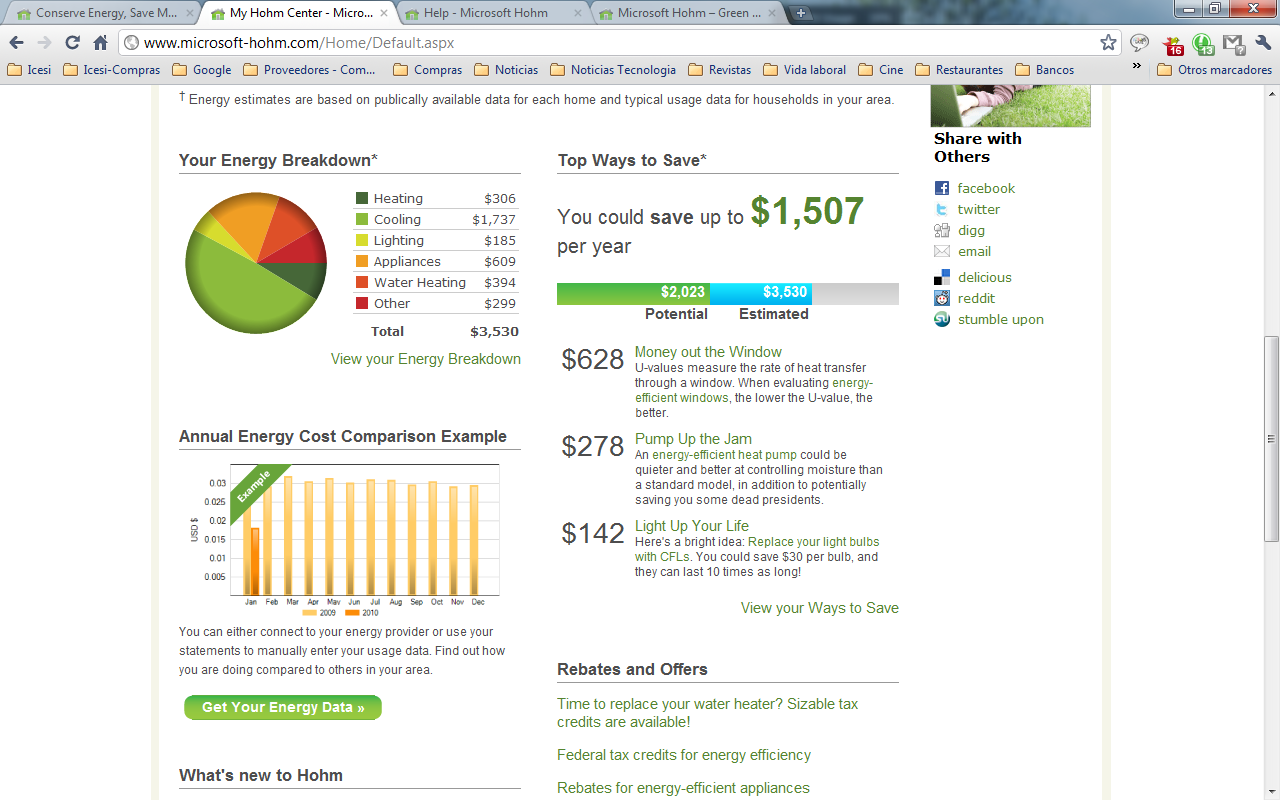The height and width of the screenshot is (800, 1280).
Task: Reload the page with refresh button
Action: (x=72, y=42)
